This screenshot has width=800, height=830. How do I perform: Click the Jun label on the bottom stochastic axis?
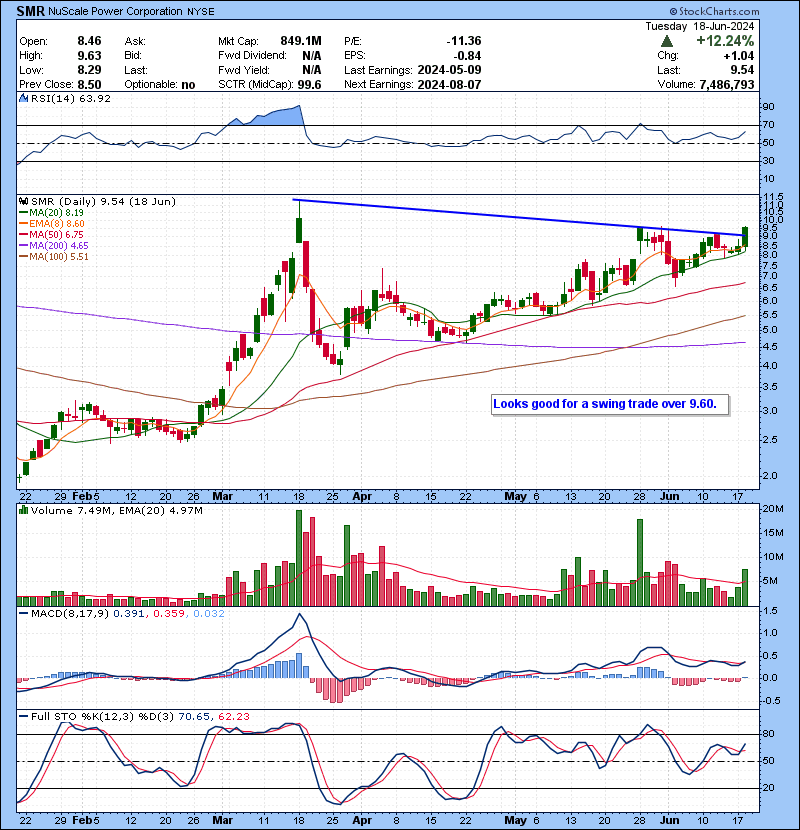coord(670,820)
